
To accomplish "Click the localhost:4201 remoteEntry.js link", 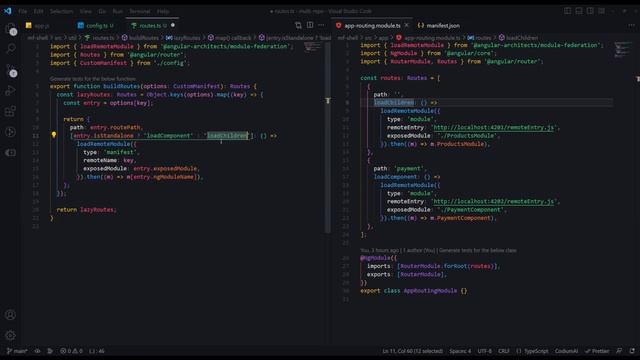I will tap(493, 127).
